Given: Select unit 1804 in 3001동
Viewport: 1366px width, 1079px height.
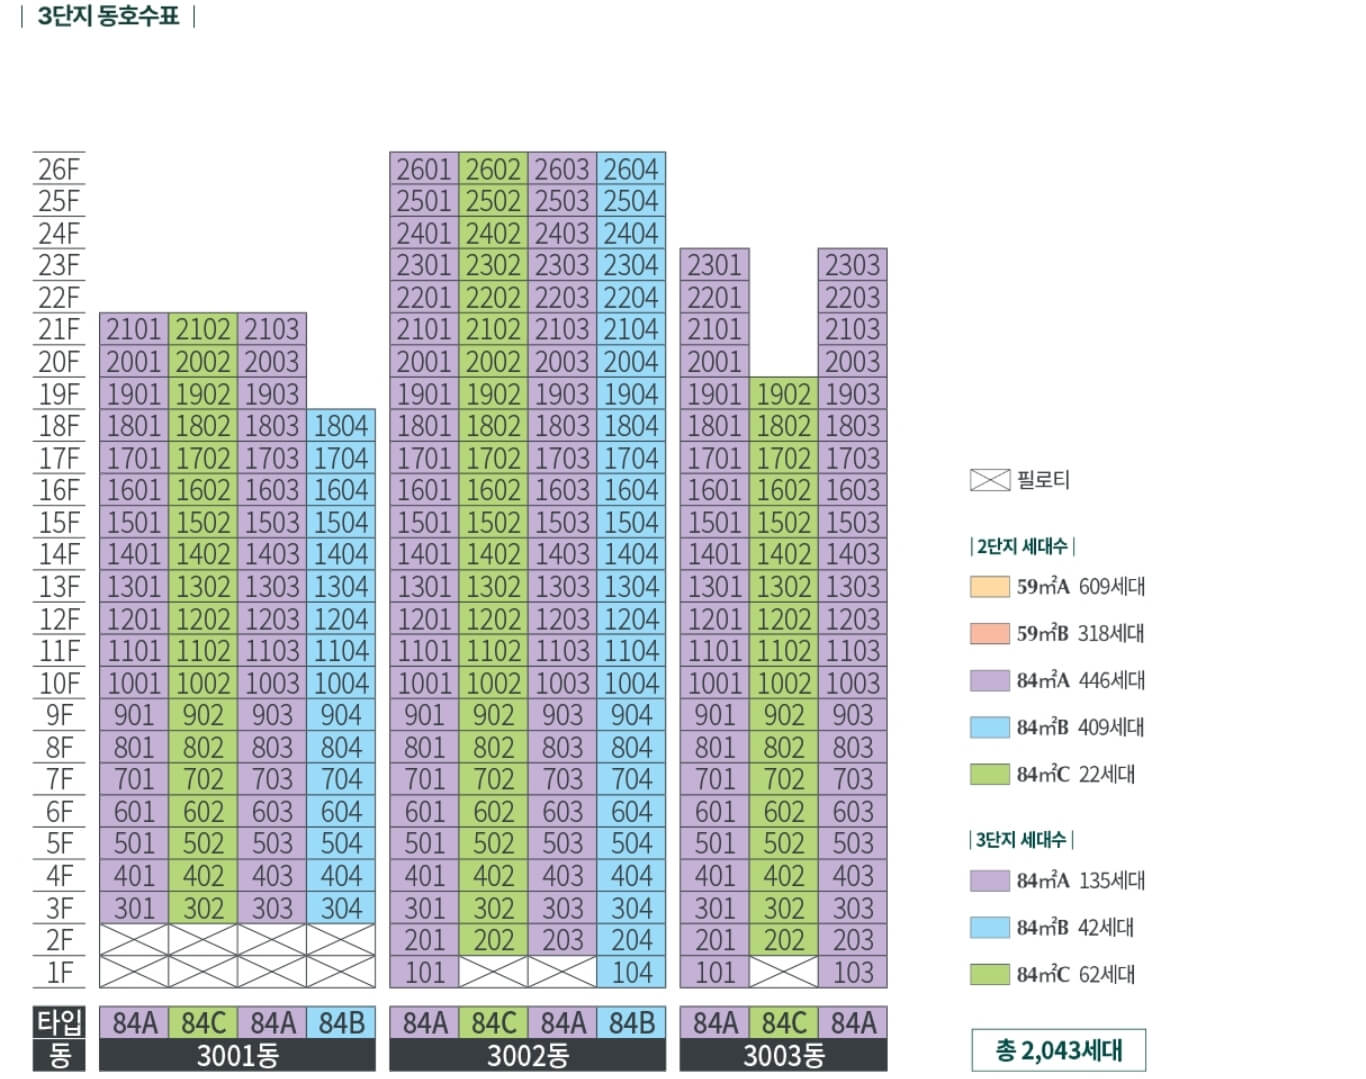Looking at the screenshot, I should pyautogui.click(x=341, y=426).
